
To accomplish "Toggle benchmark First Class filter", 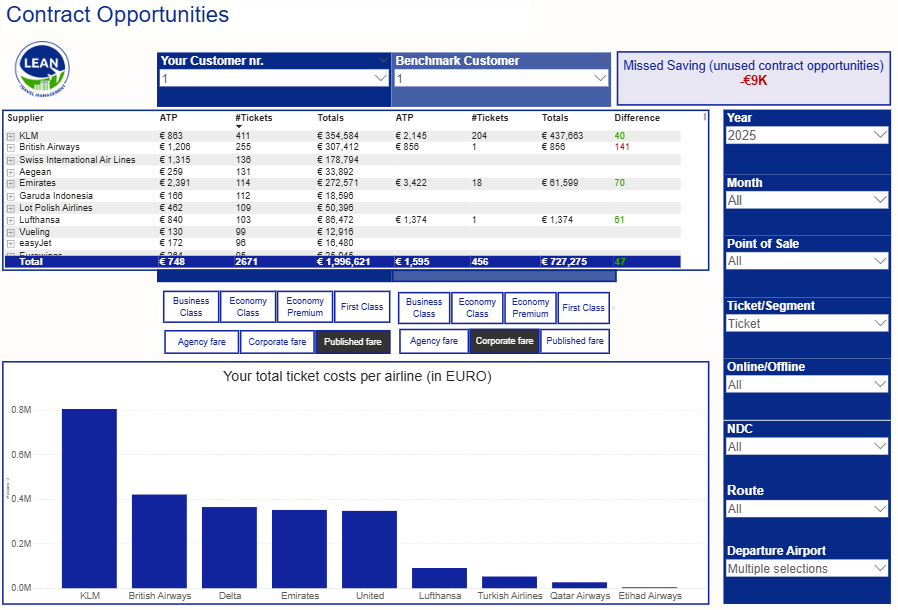I will [x=583, y=308].
